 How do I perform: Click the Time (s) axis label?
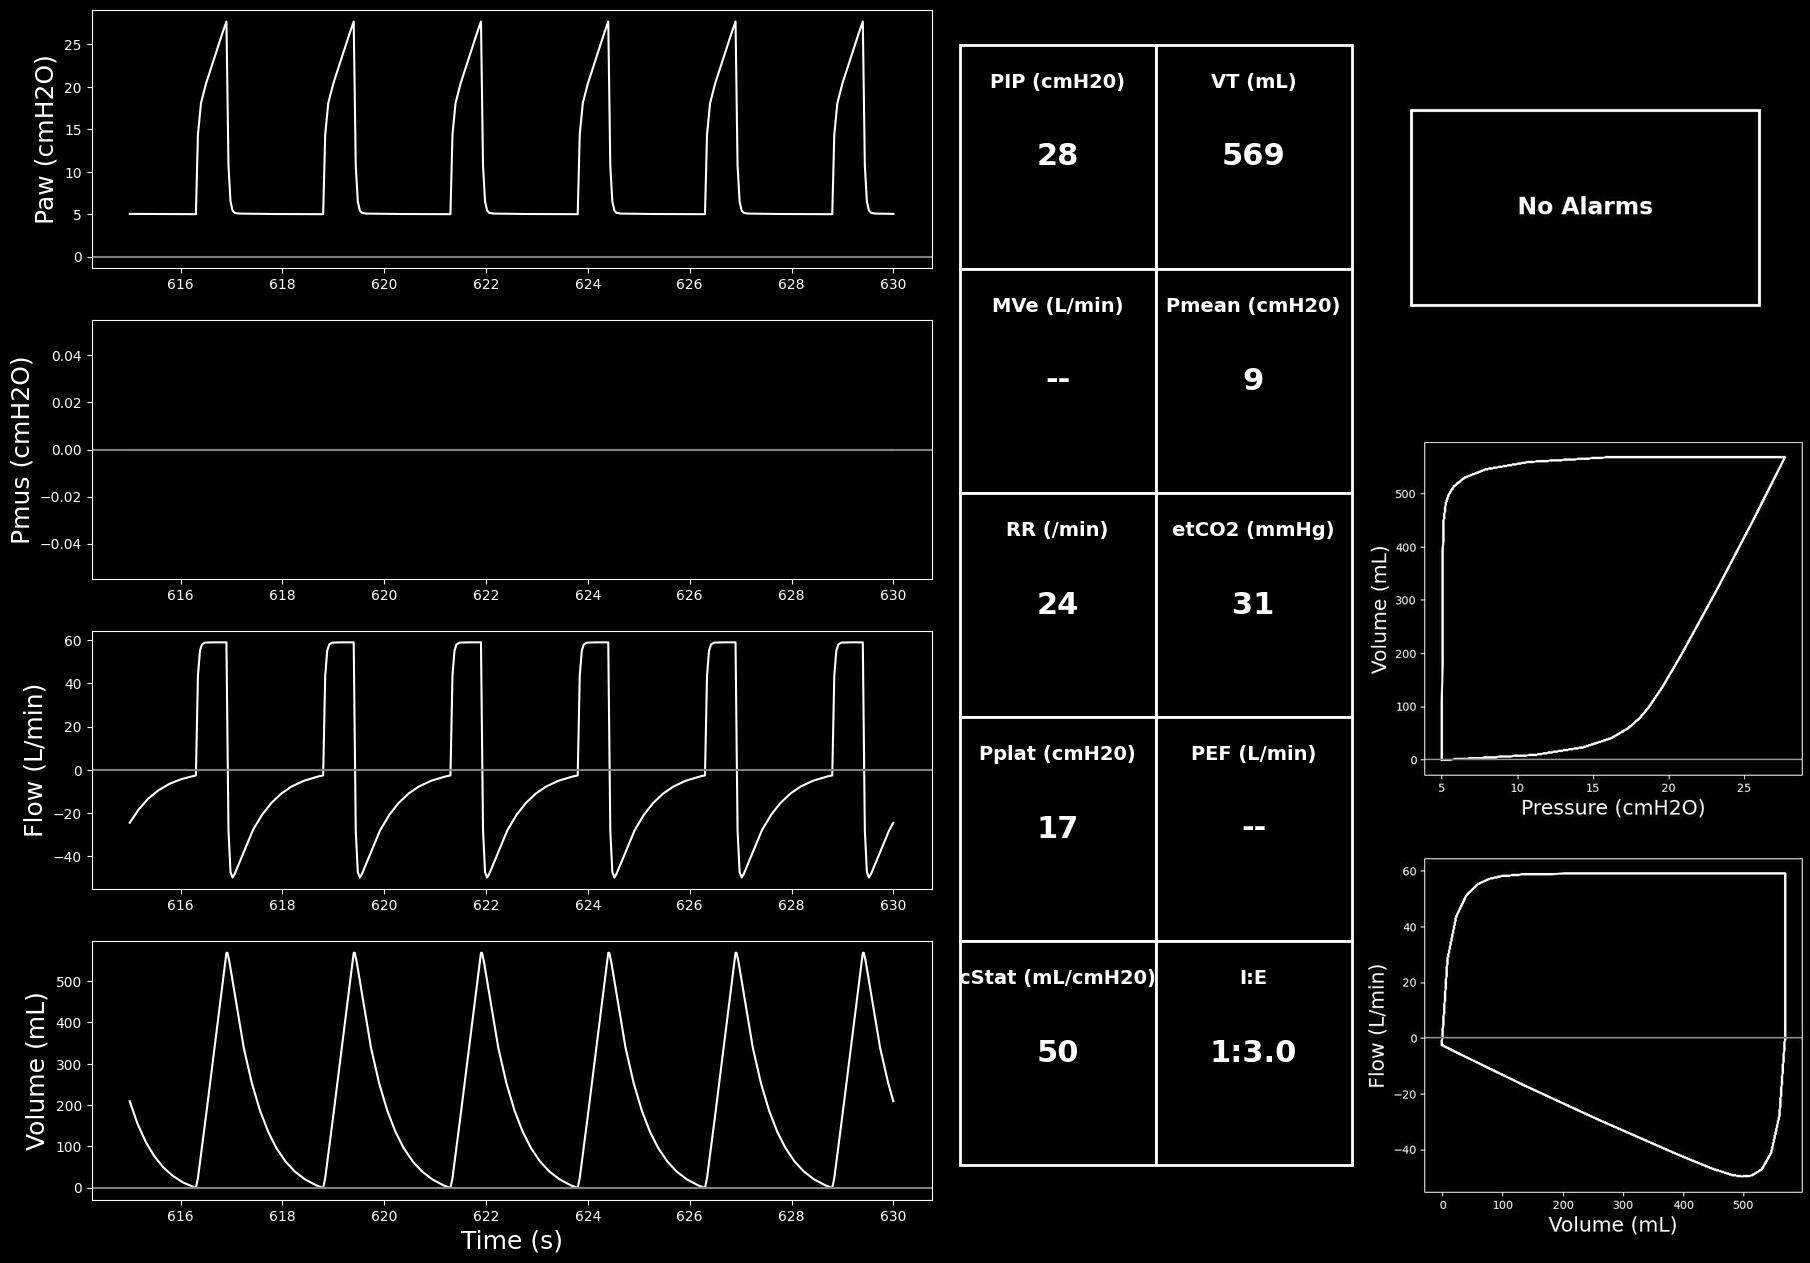click(512, 1241)
